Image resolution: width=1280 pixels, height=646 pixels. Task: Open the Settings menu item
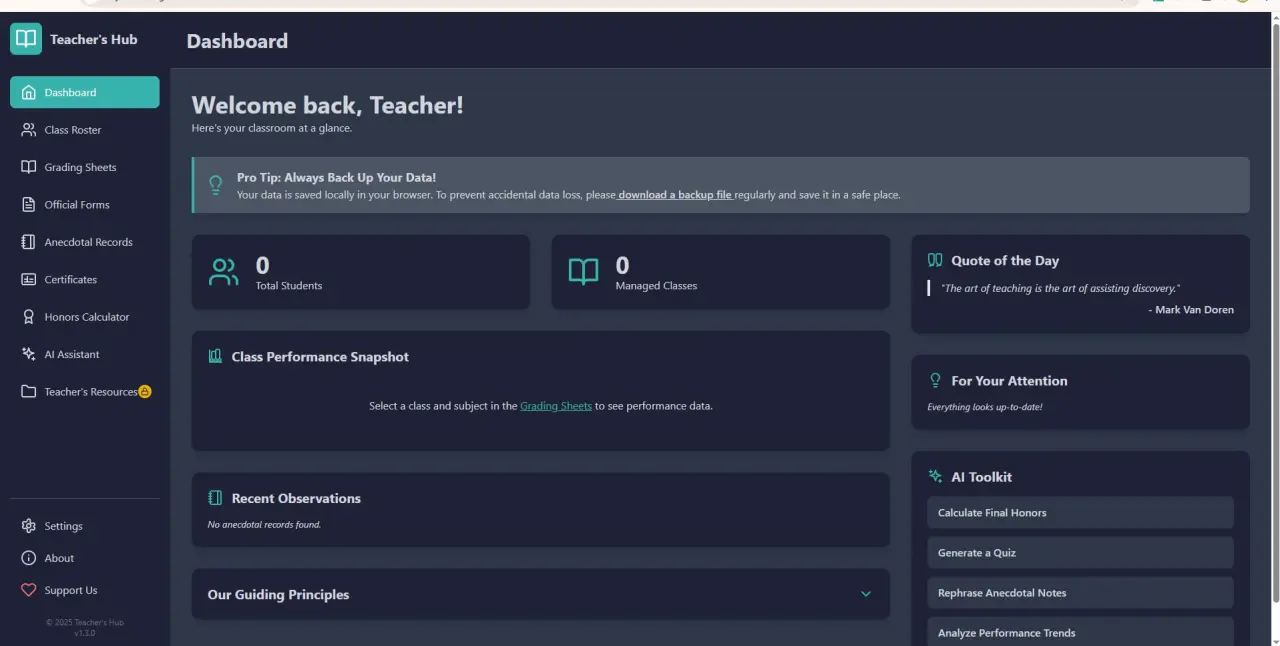coord(85,526)
